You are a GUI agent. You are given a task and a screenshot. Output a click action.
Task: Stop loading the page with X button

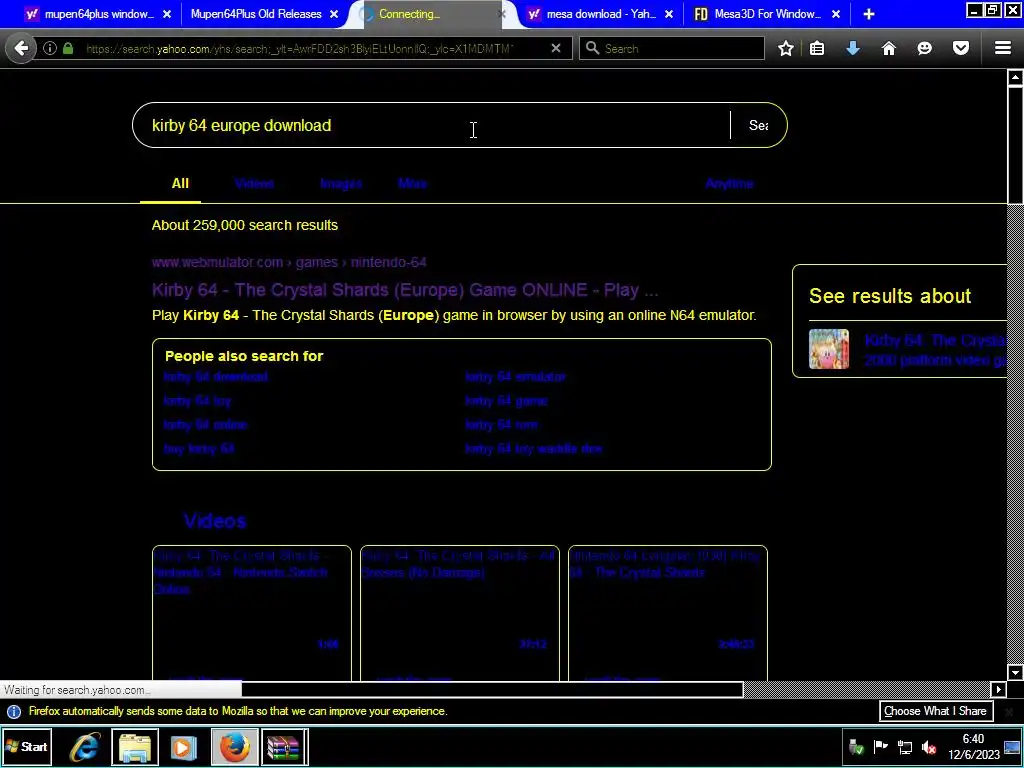pyautogui.click(x=556, y=48)
